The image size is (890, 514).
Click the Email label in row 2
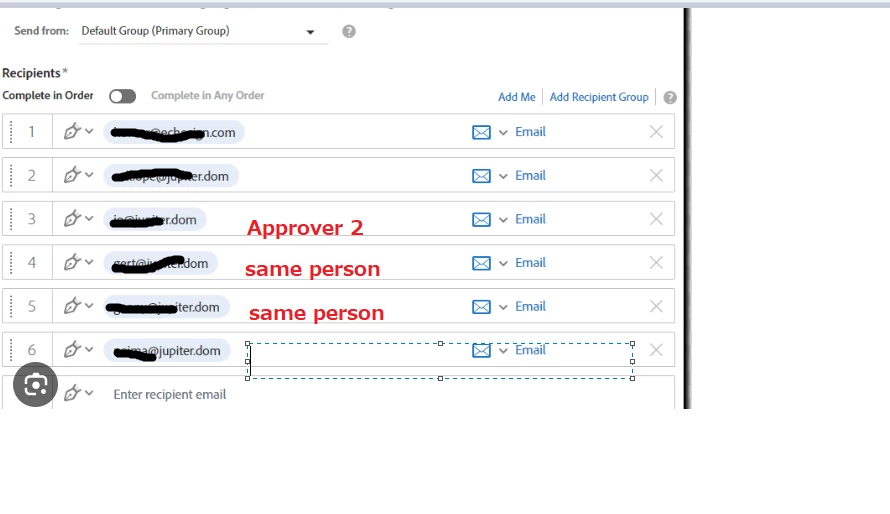point(530,175)
